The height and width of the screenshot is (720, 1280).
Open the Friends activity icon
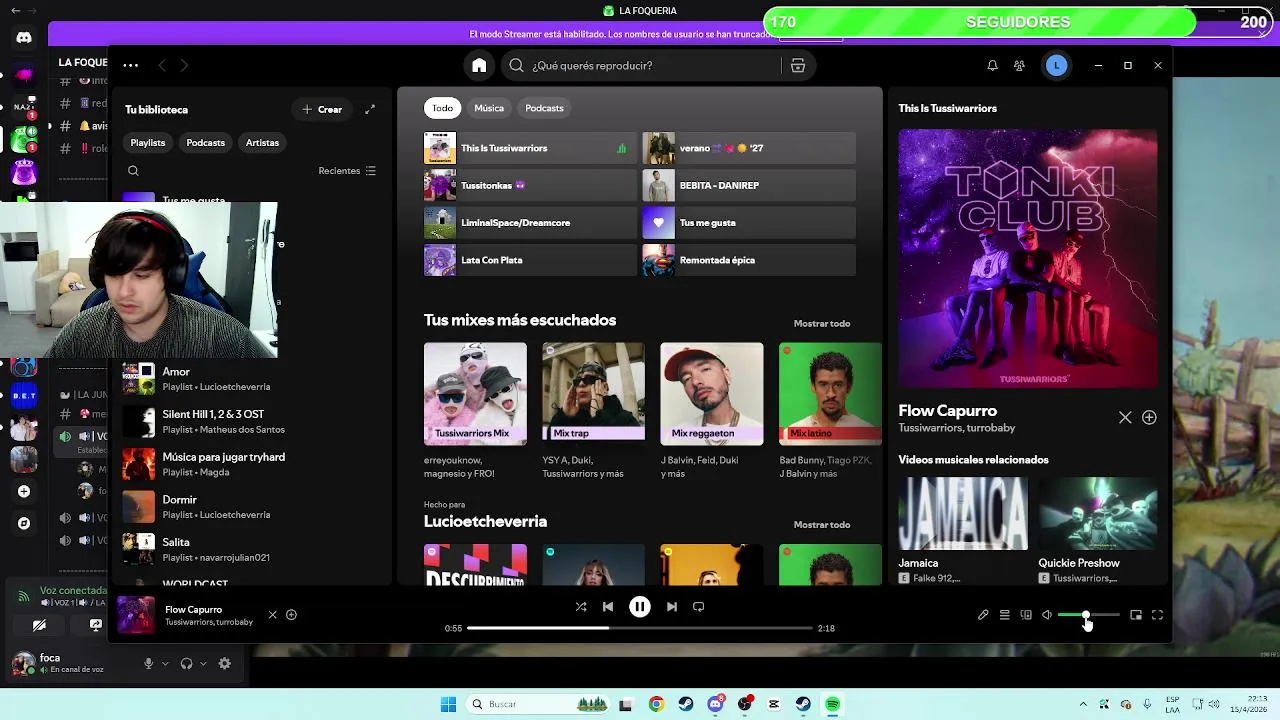1019,65
